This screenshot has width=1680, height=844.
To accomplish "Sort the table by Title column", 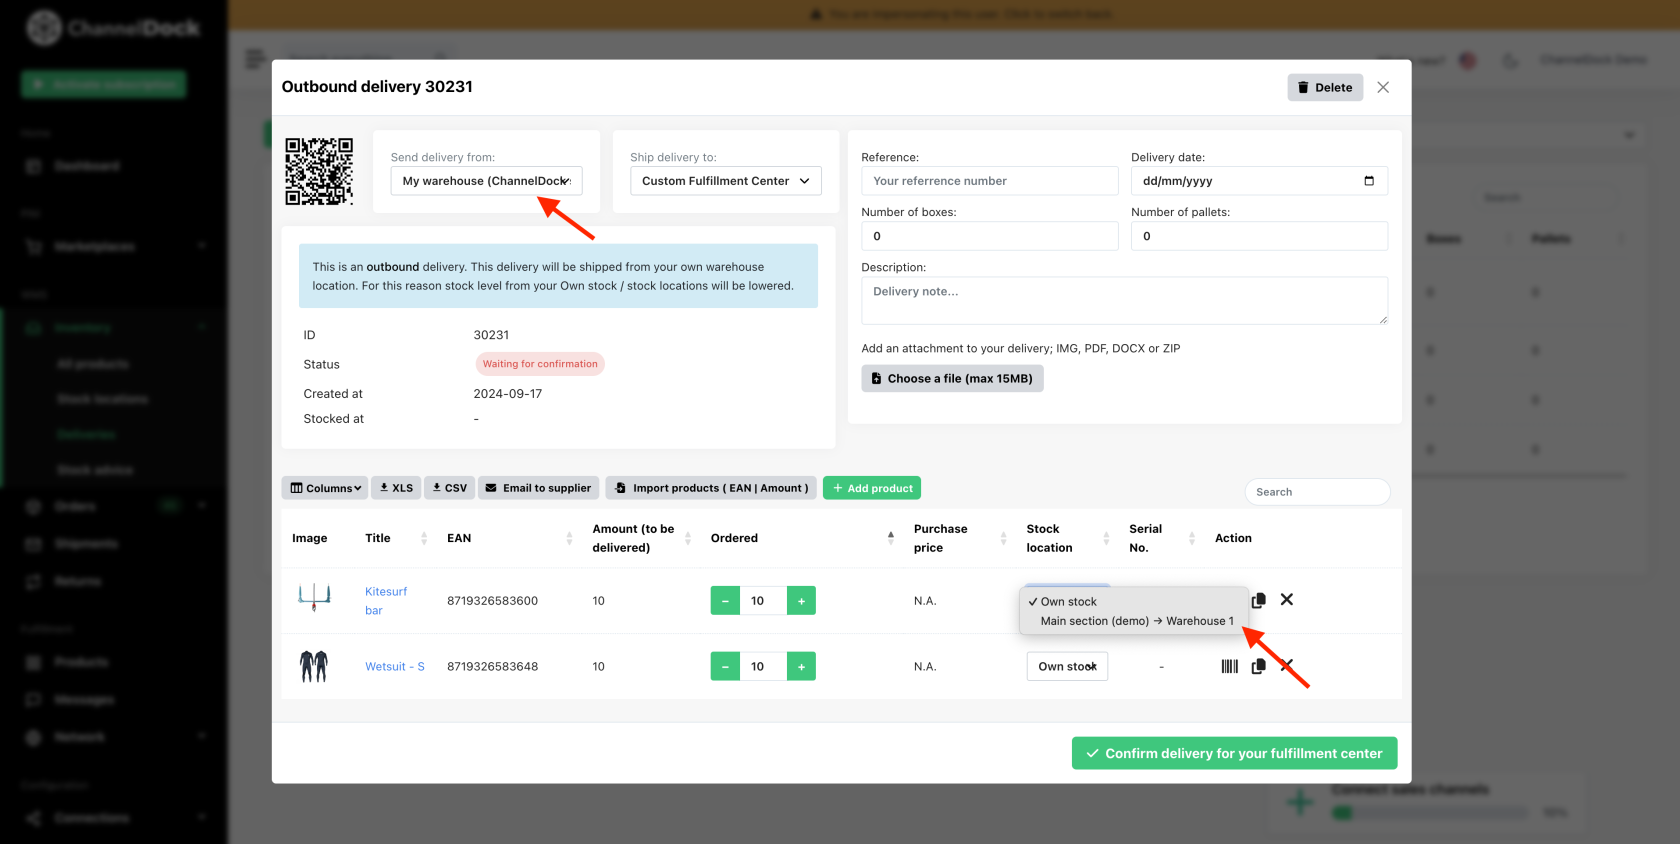I will [424, 538].
